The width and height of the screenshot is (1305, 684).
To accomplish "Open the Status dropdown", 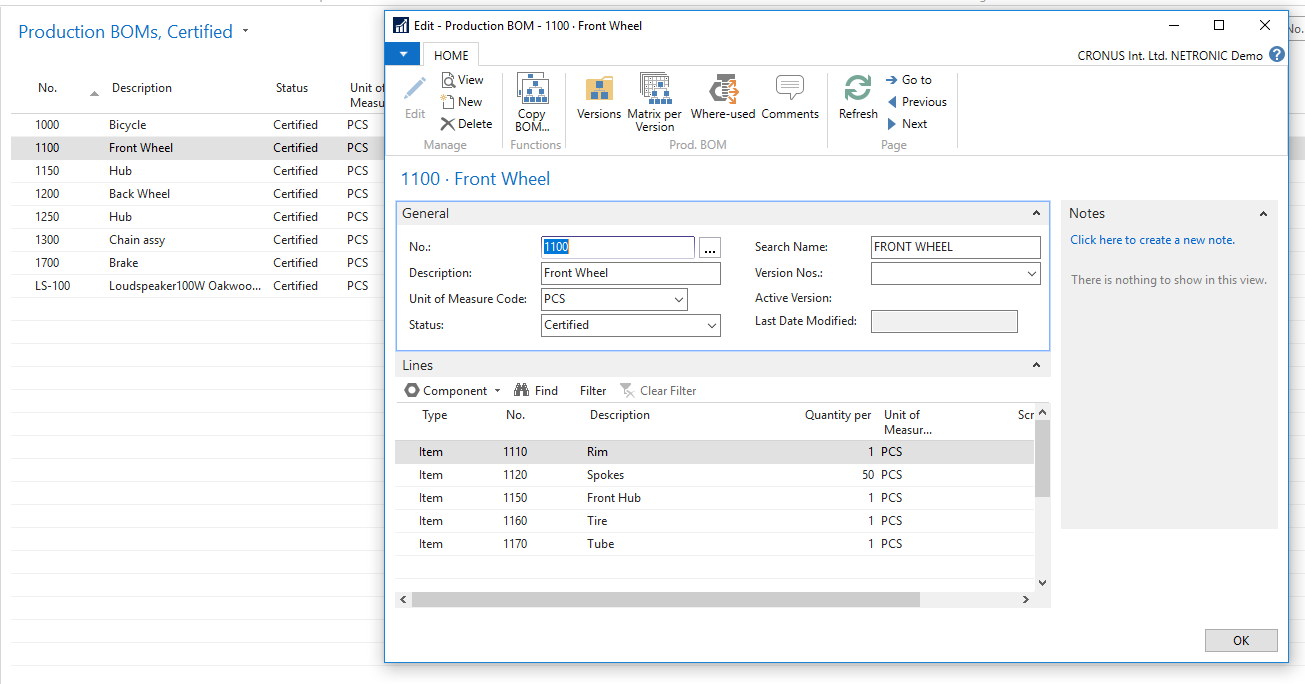I will [711, 325].
